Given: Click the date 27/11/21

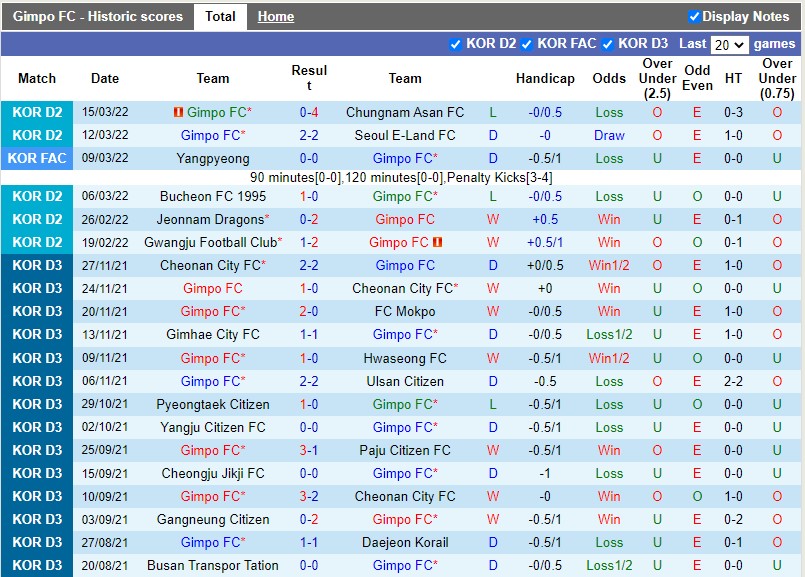Looking at the screenshot, I should tap(105, 265).
